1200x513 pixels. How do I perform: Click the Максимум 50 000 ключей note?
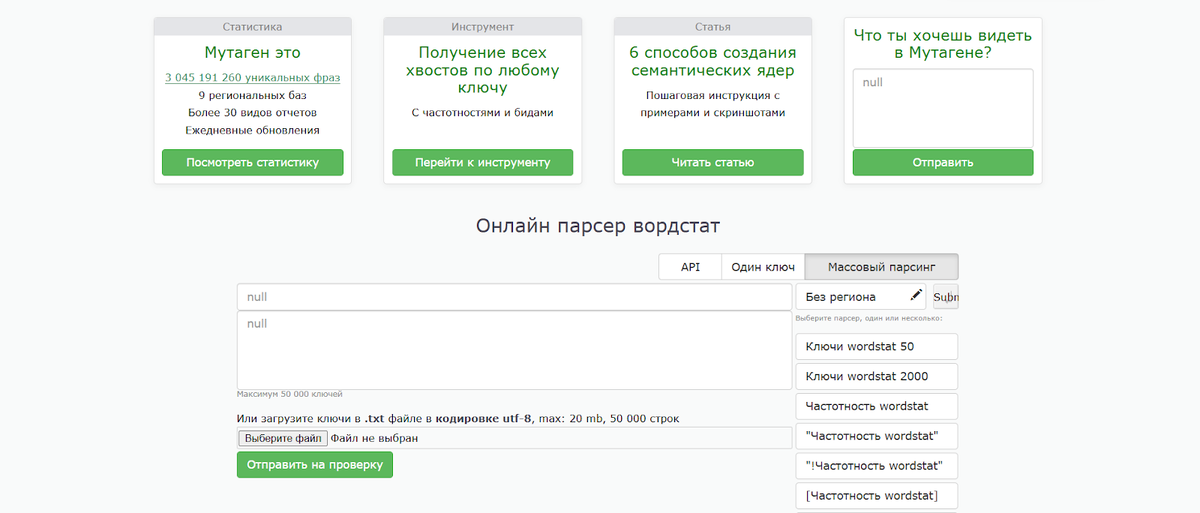pos(290,394)
